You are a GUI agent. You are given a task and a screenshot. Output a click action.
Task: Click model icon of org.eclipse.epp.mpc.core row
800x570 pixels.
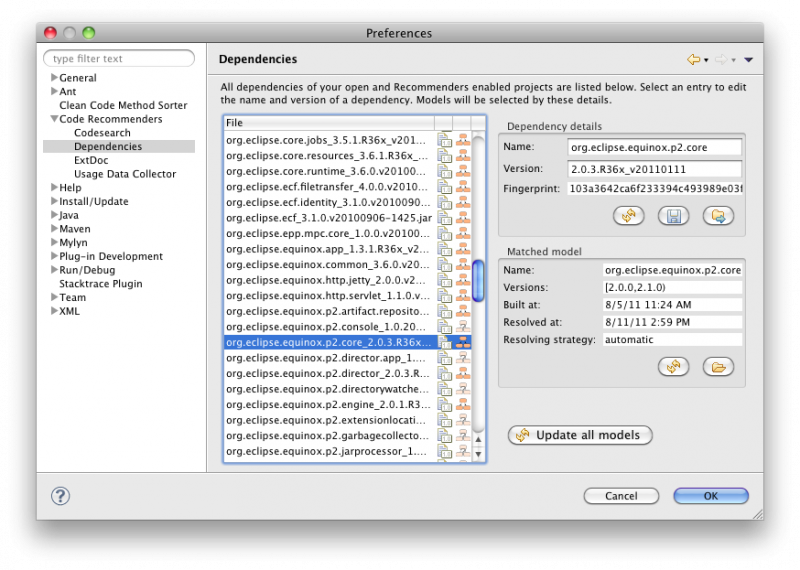(463, 233)
